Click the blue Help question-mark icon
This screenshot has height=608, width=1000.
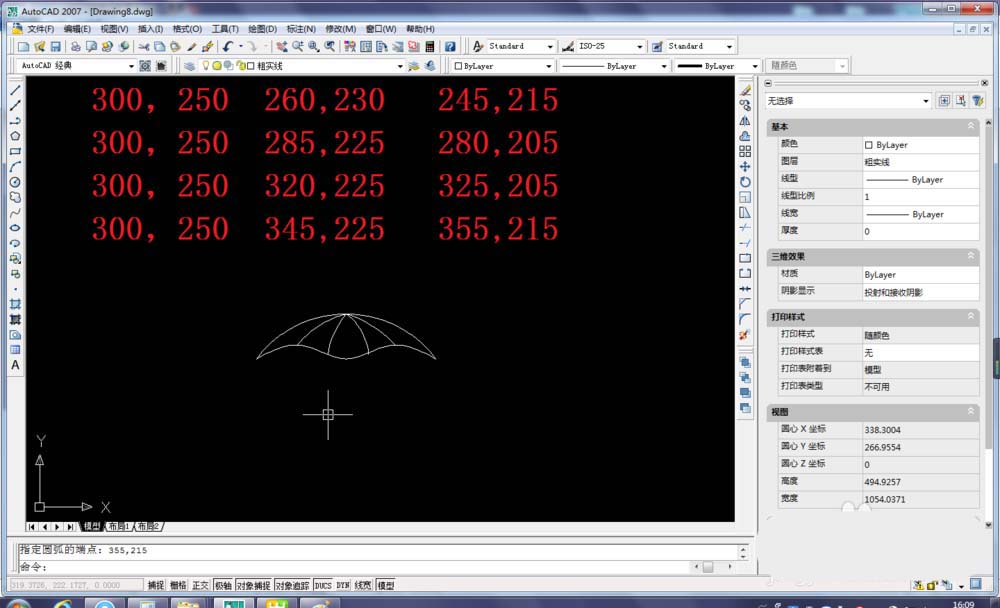450,47
